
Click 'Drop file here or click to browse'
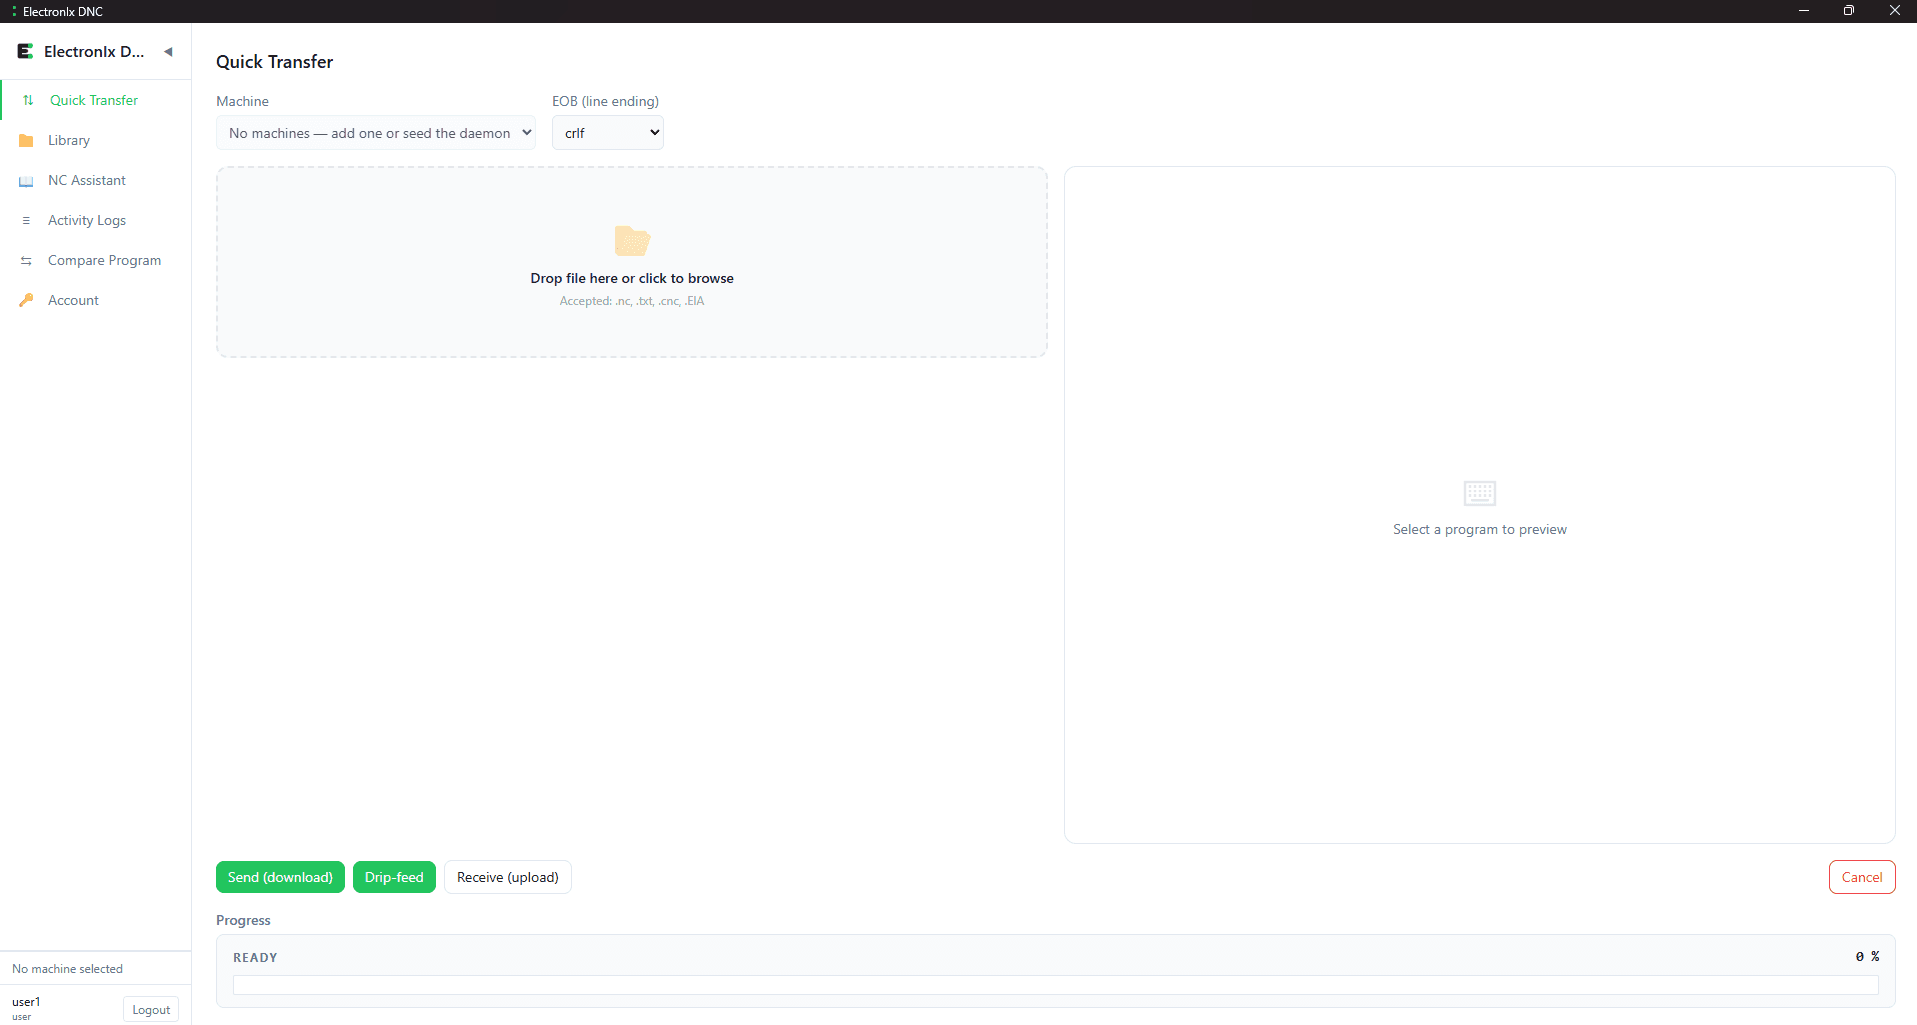632,278
